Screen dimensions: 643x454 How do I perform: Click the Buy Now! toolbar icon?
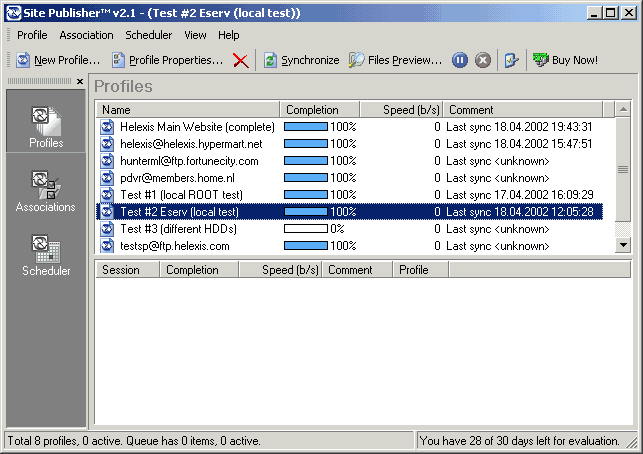(x=540, y=60)
